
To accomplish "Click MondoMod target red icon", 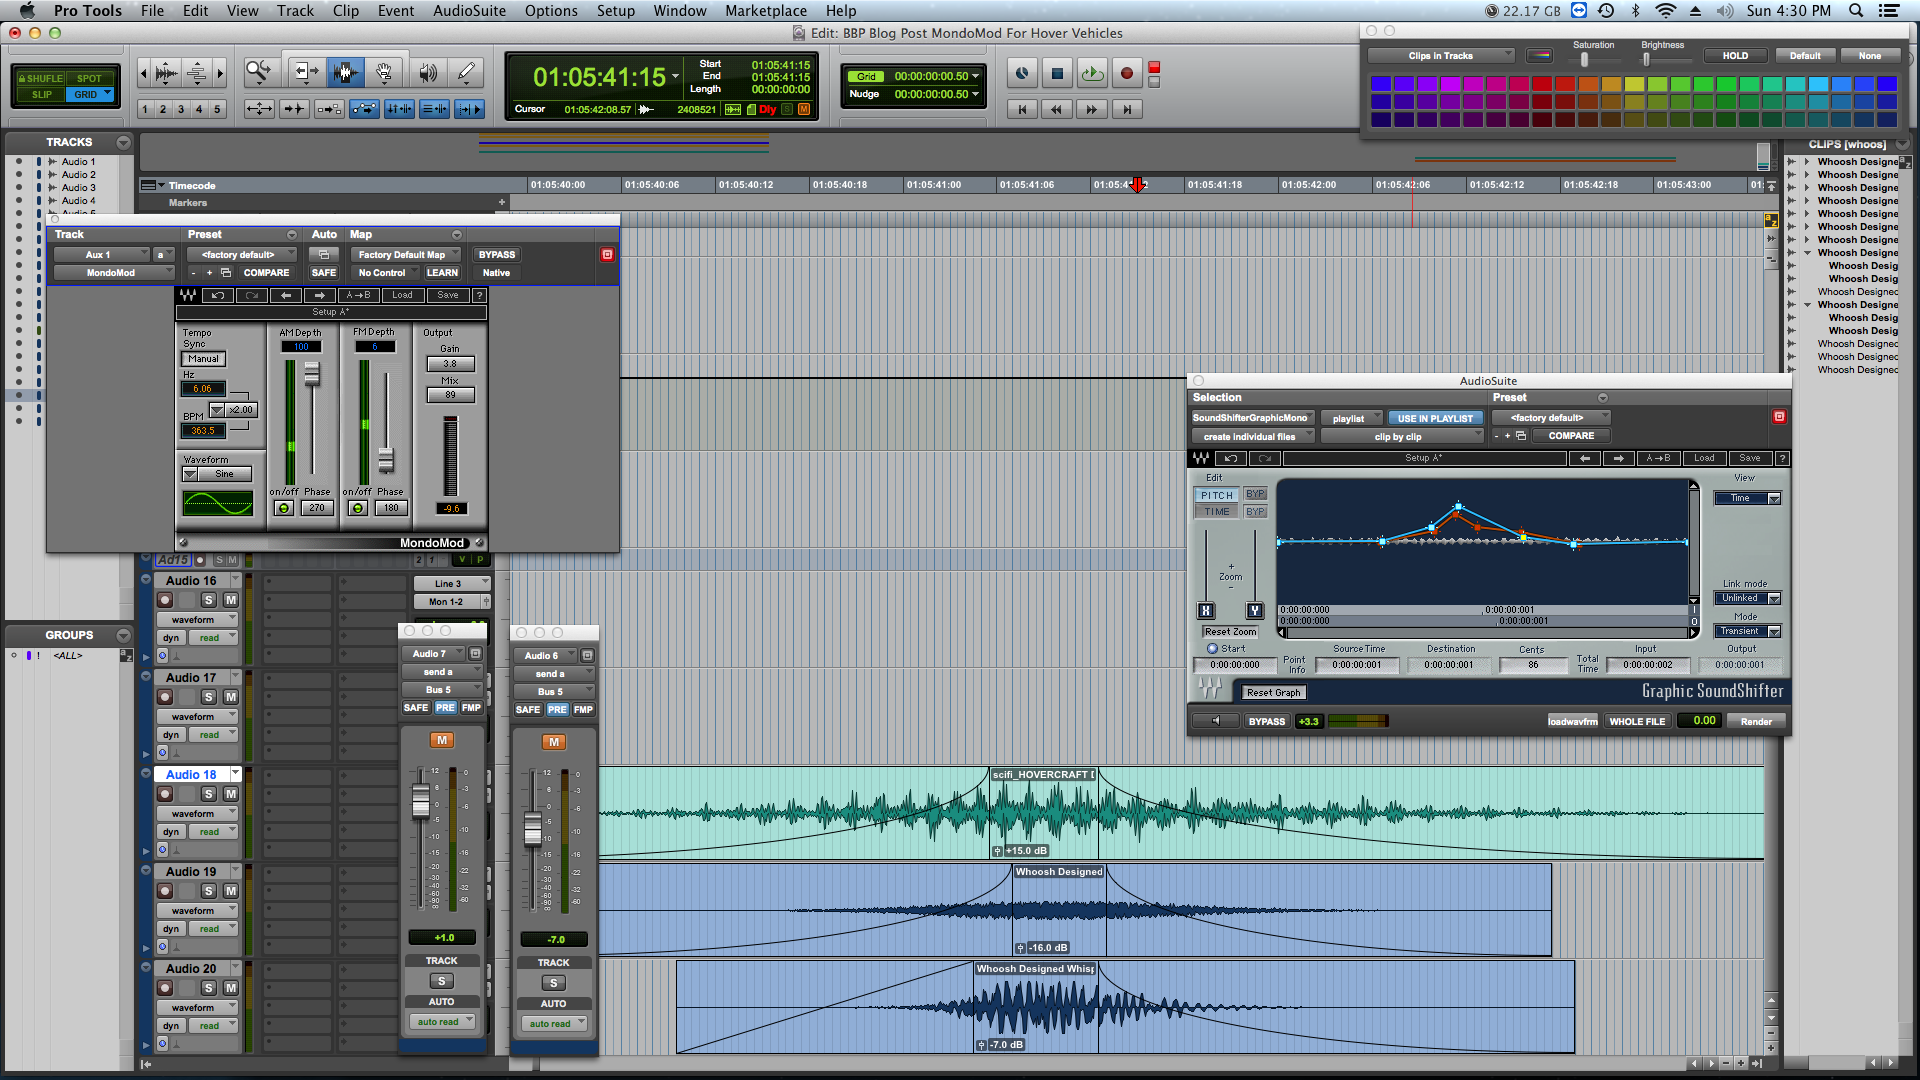I will click(607, 254).
